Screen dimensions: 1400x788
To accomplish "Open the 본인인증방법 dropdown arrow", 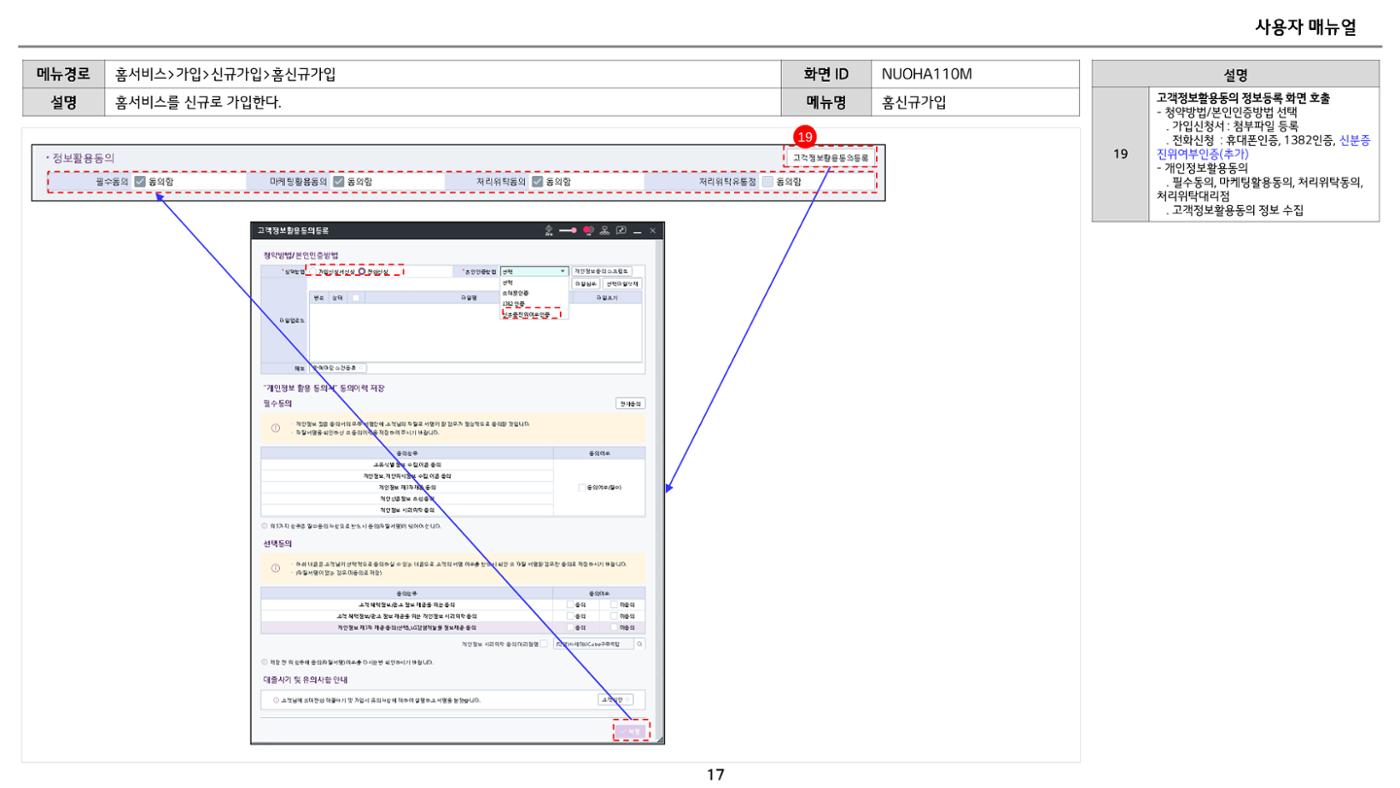I will tap(563, 271).
